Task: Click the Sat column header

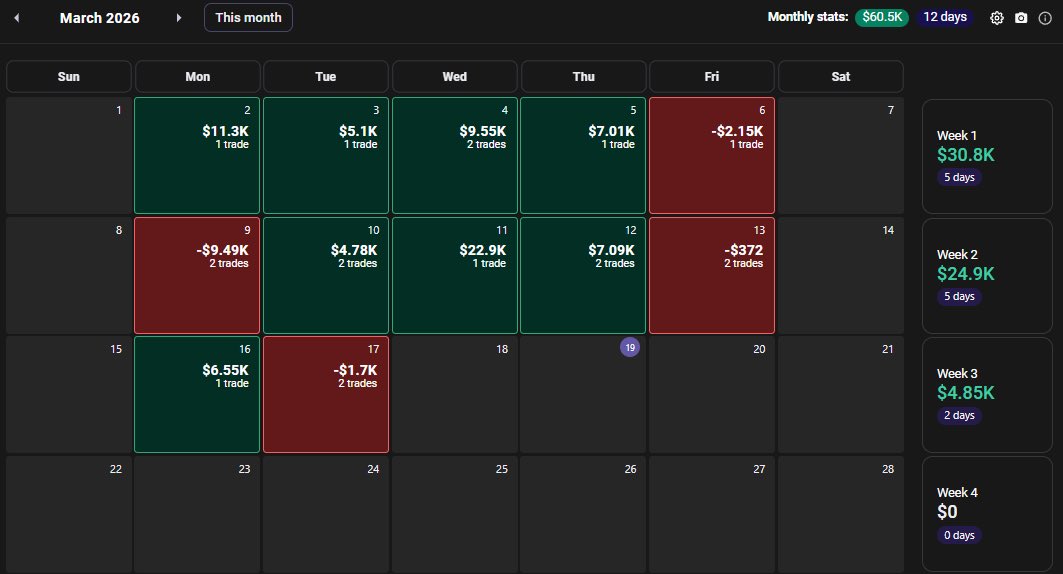Action: coord(841,77)
